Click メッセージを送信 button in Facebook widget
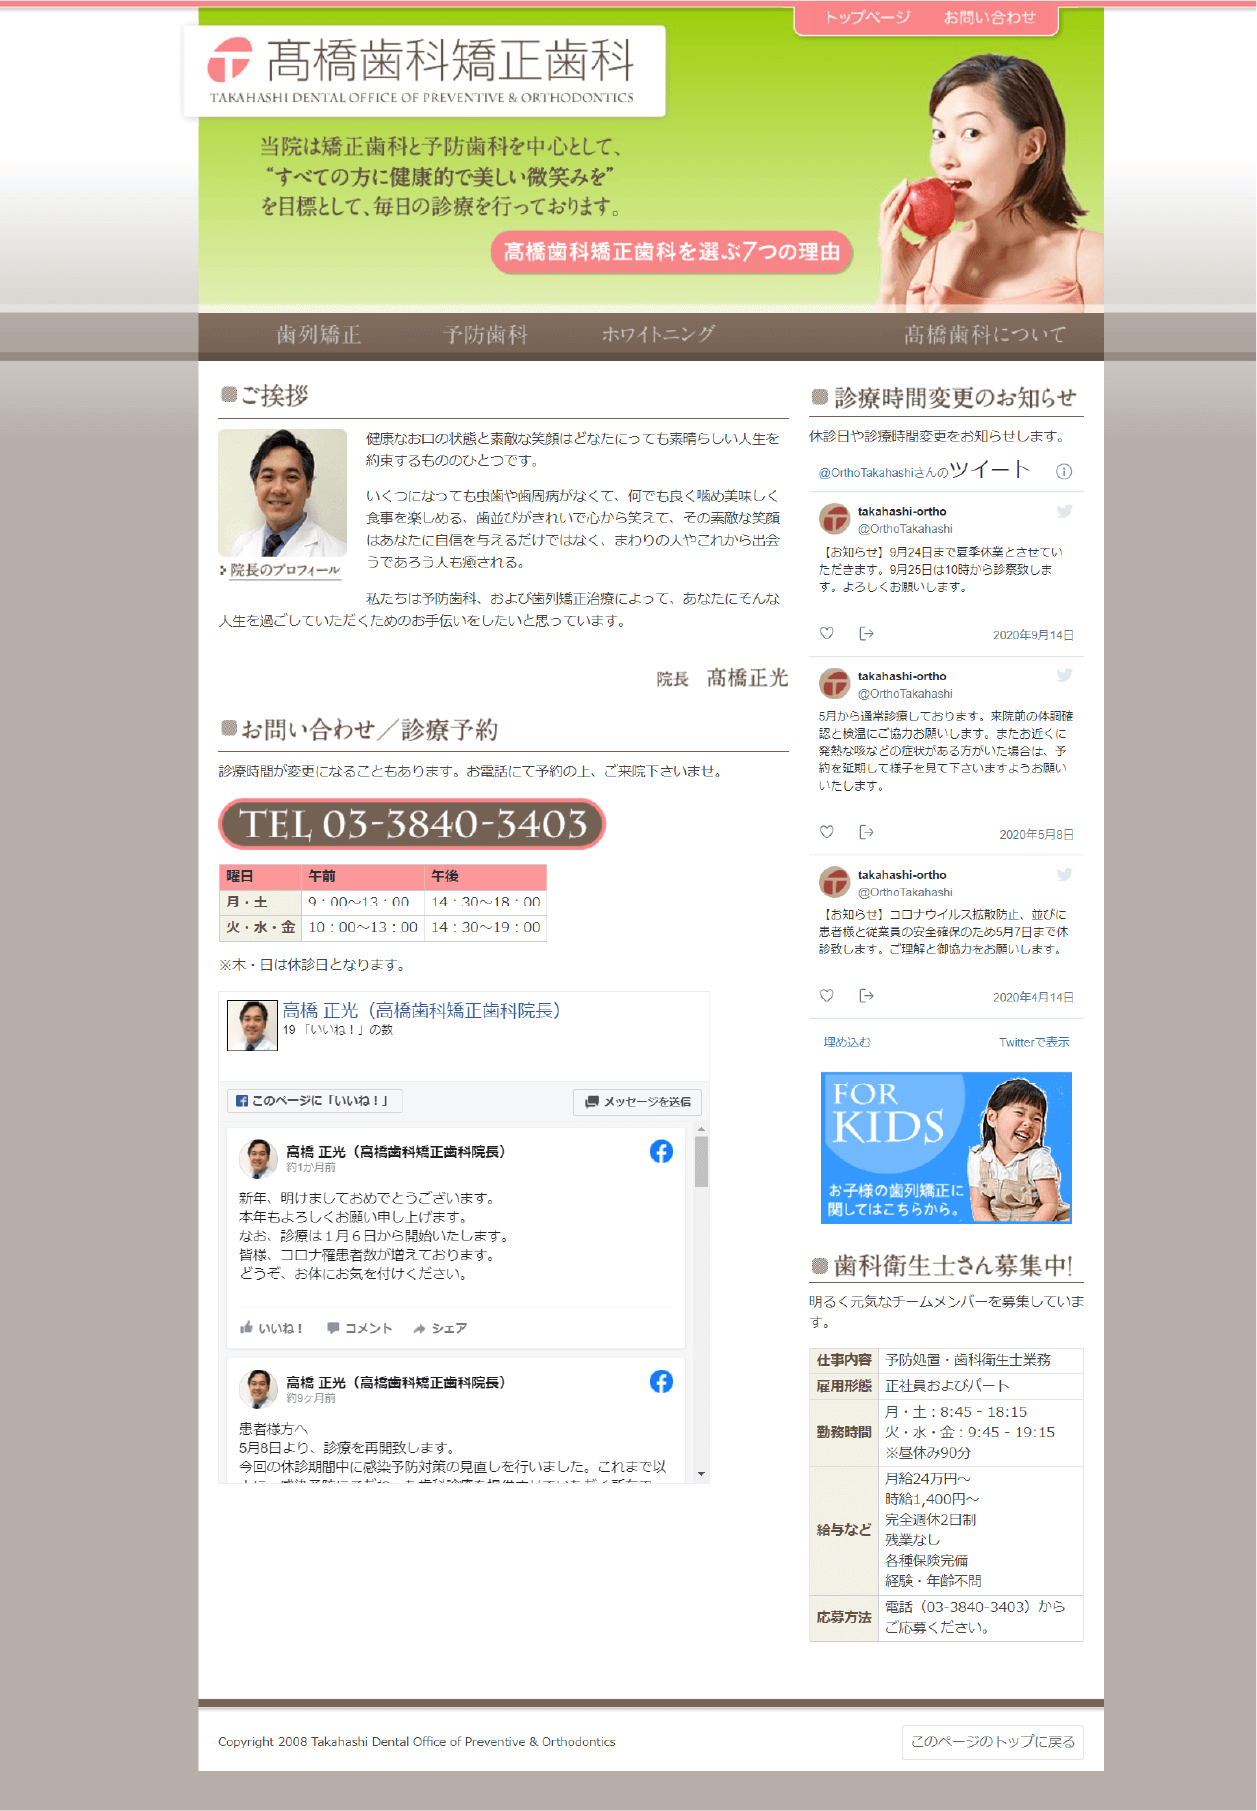Image resolution: width=1257 pixels, height=1811 pixels. (637, 1101)
